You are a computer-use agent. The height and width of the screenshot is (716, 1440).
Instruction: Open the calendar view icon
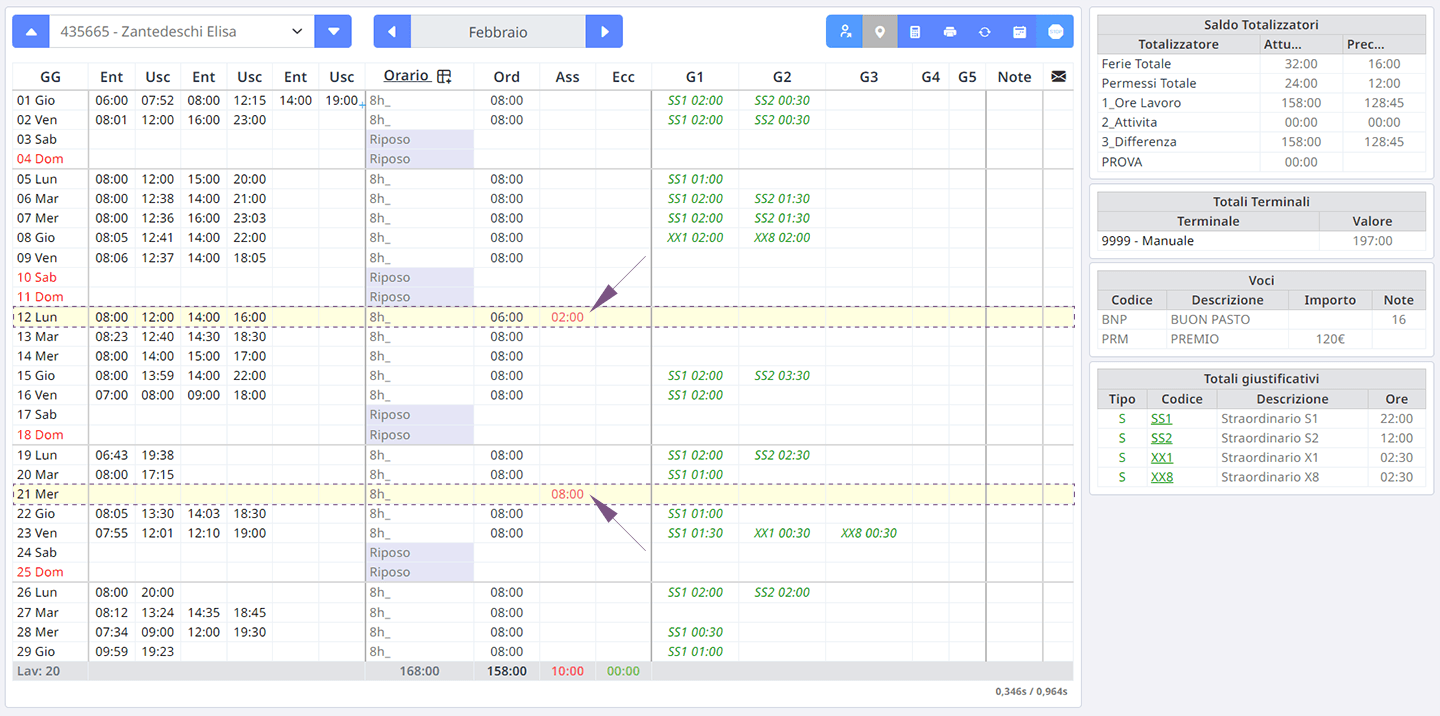(x=1020, y=31)
